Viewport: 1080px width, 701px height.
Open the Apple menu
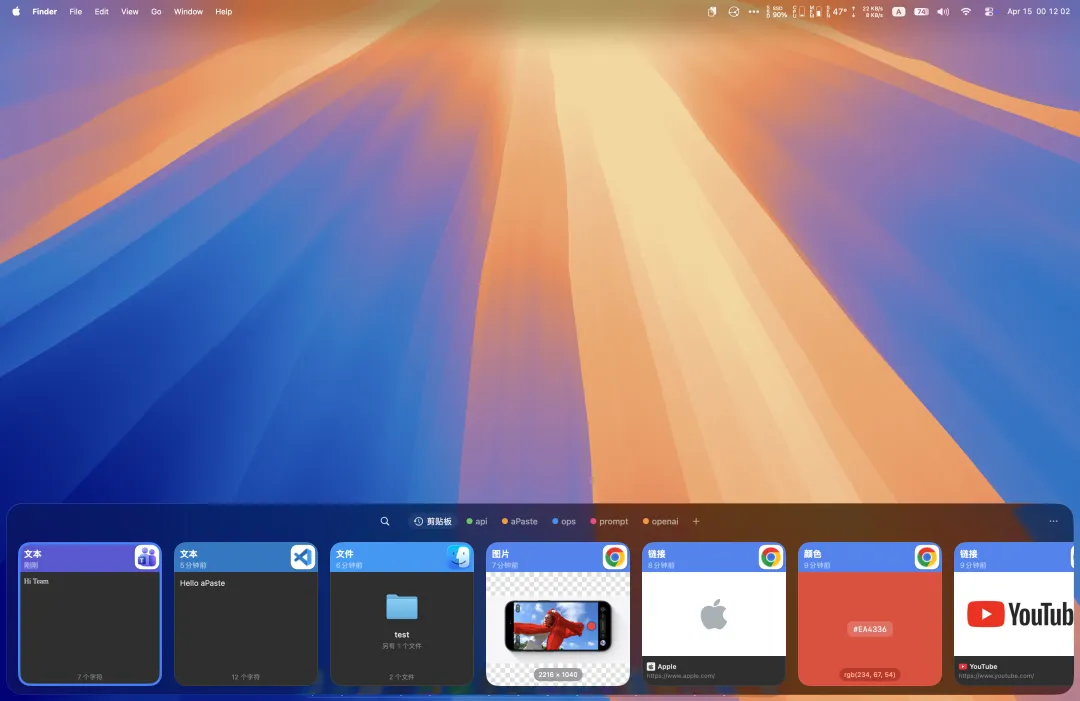[x=16, y=12]
